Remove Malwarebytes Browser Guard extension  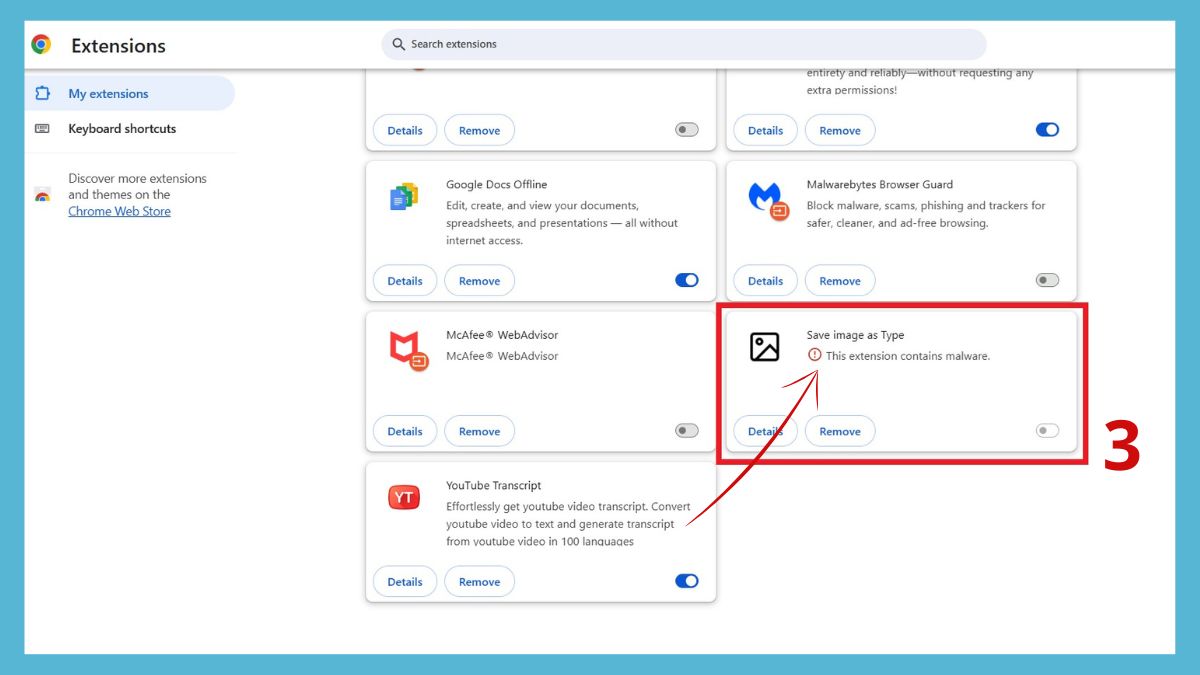(x=840, y=281)
